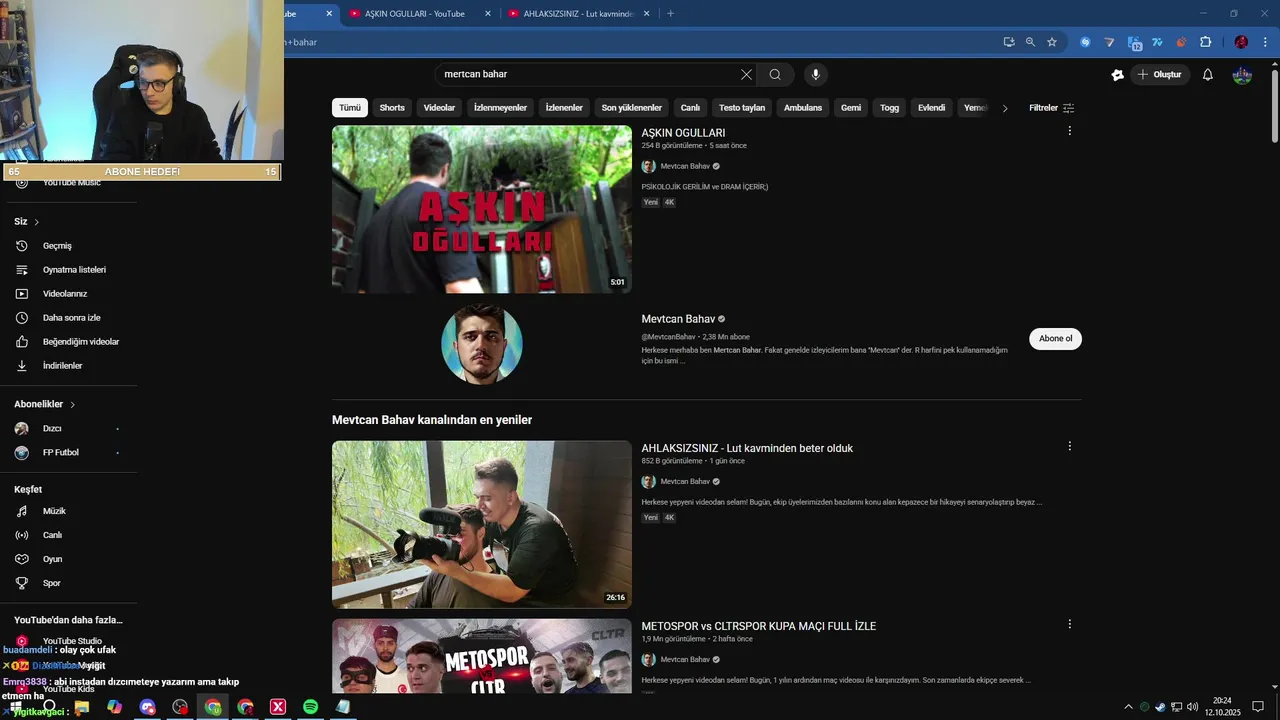Click the AHLAKSIZSINIZ - Lut kavminden beter olduk title
This screenshot has height=720, width=1280.
pyautogui.click(x=747, y=448)
